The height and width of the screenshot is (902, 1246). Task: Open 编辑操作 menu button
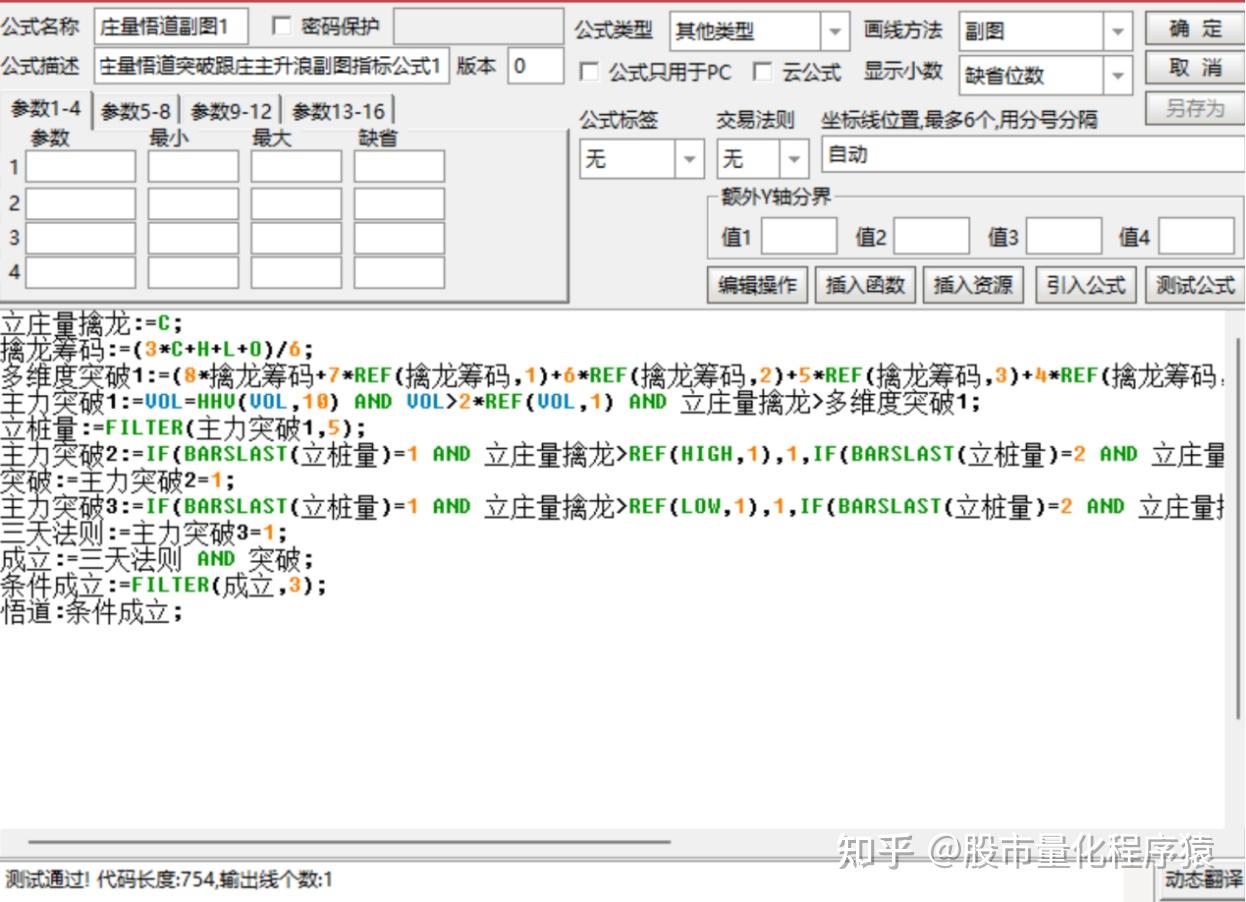757,285
